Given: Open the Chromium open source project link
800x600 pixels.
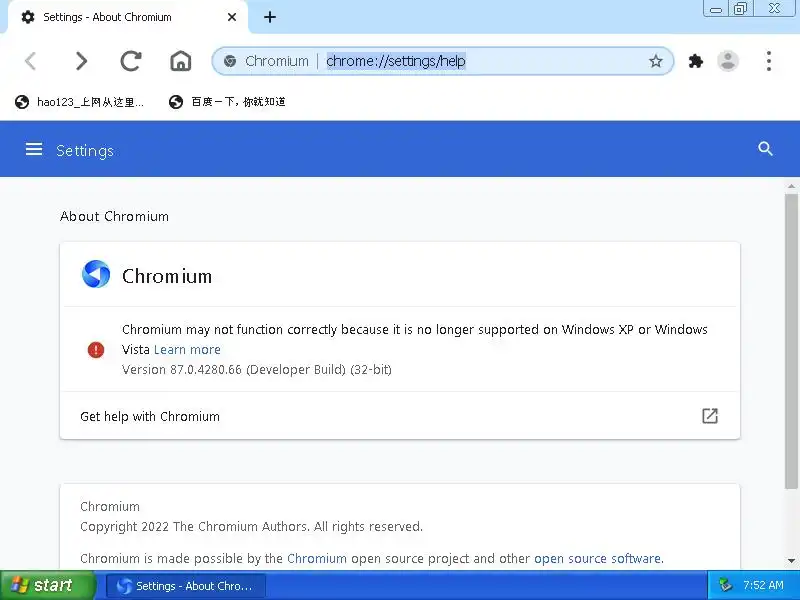Looking at the screenshot, I should click(317, 559).
